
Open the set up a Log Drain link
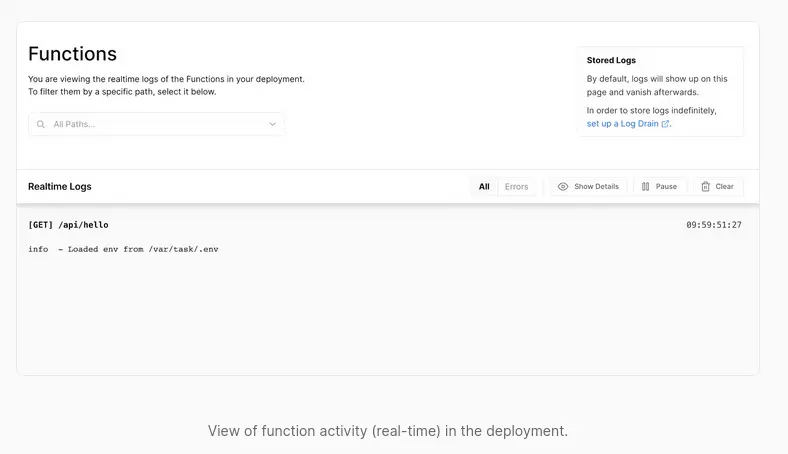pos(623,124)
